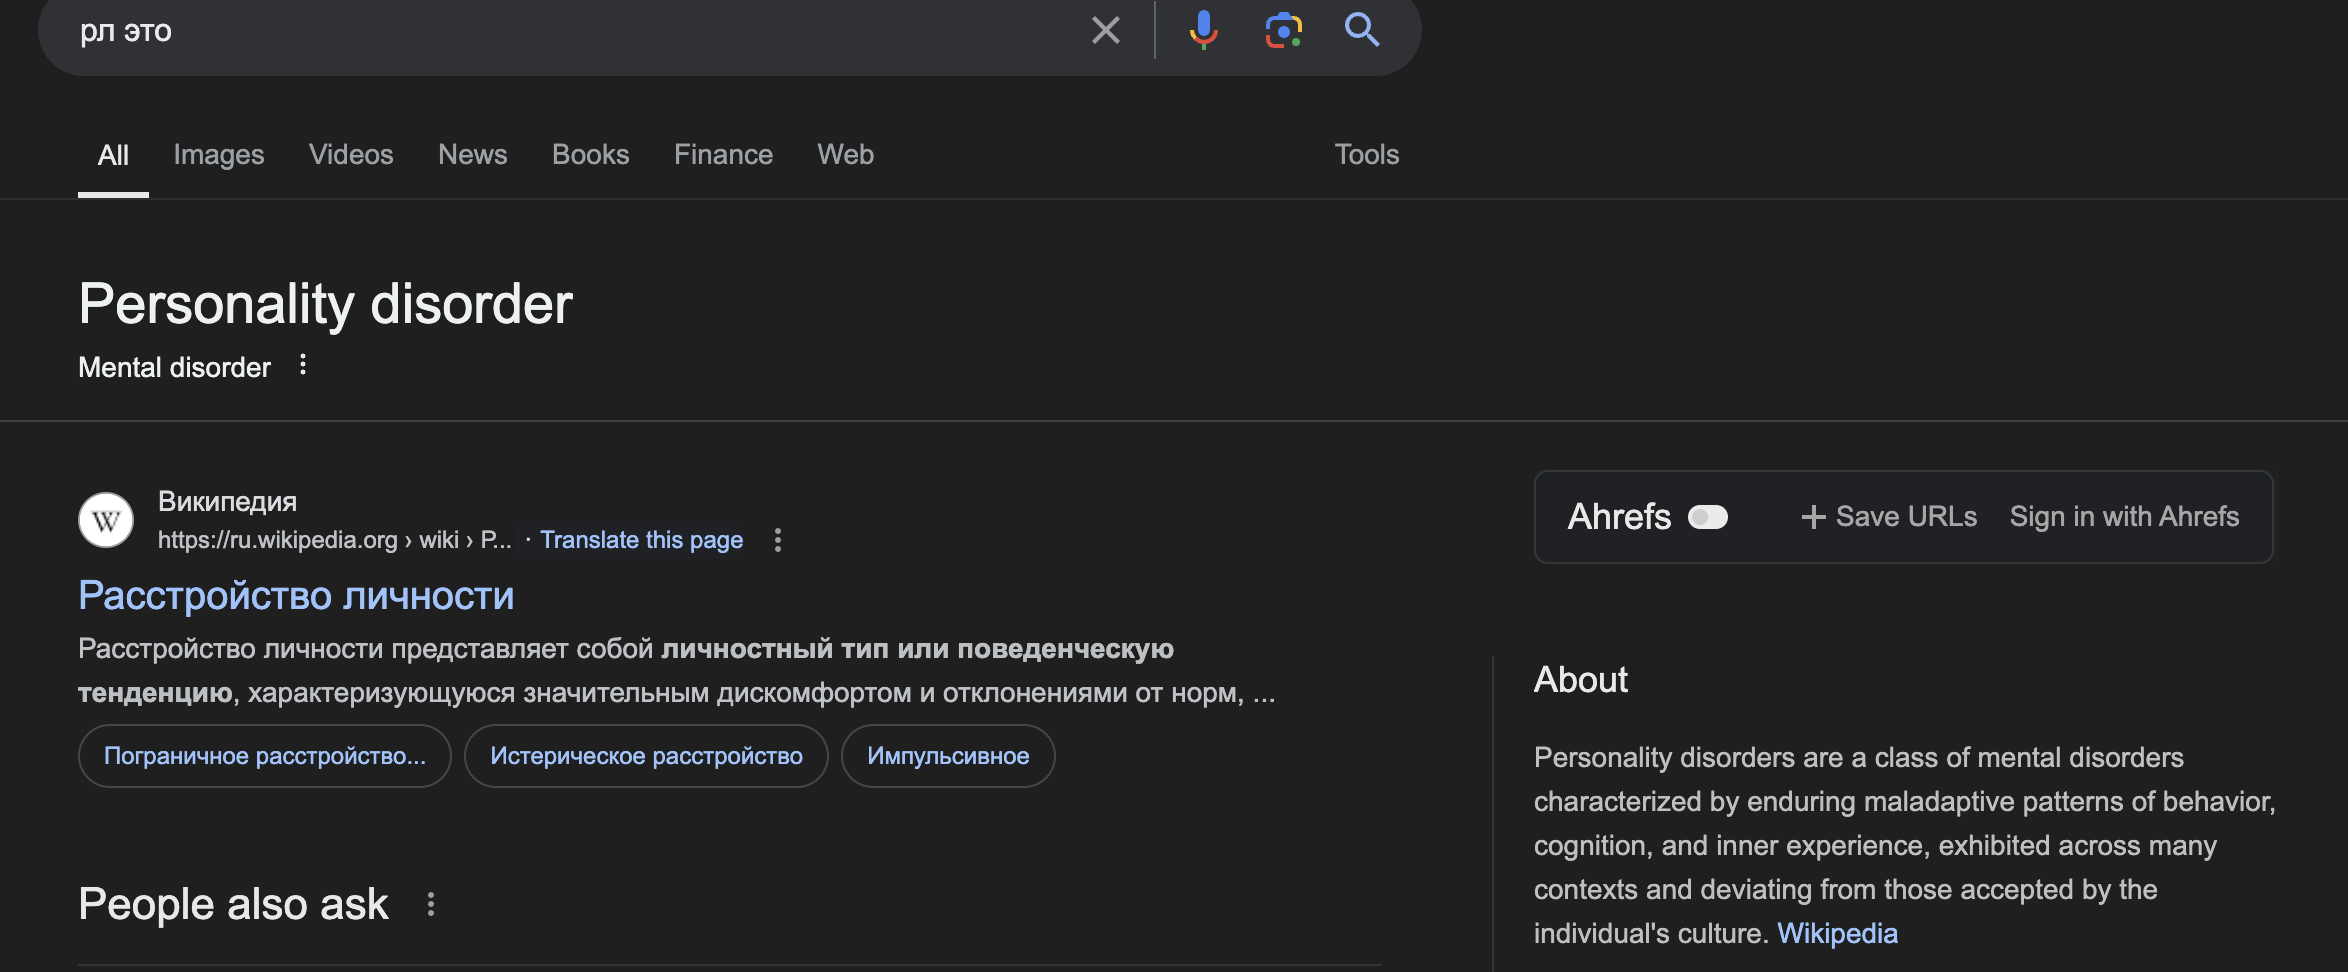Click the Wikipedia W favicon
2348x972 pixels.
(x=106, y=520)
